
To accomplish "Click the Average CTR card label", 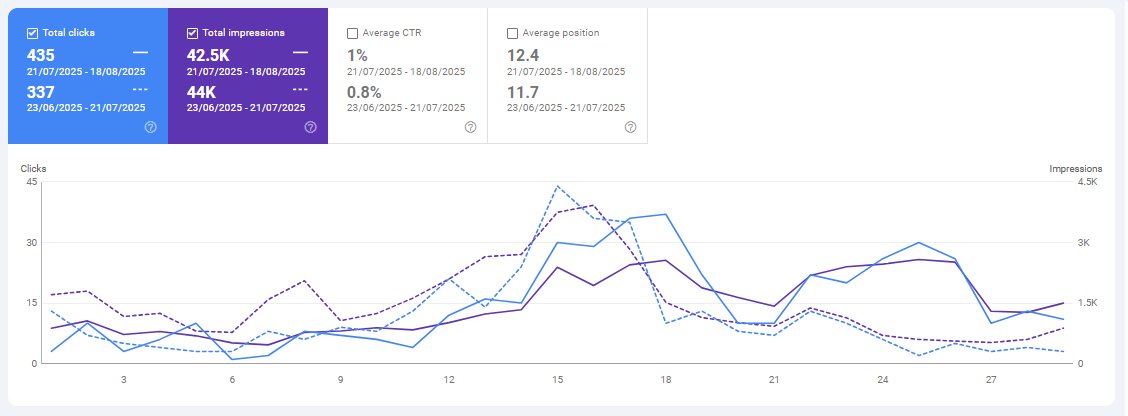I will point(392,33).
